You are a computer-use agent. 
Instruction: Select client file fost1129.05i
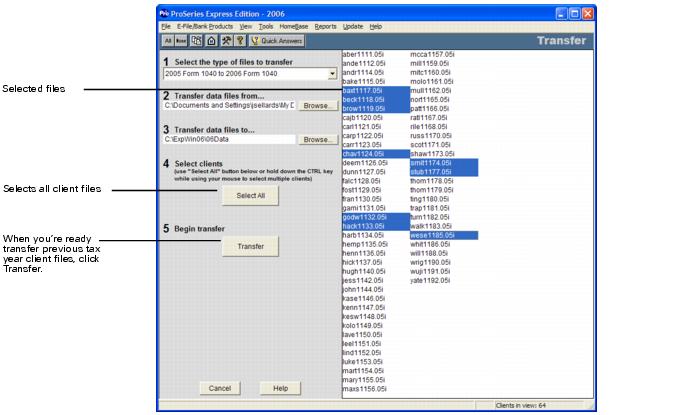362,190
